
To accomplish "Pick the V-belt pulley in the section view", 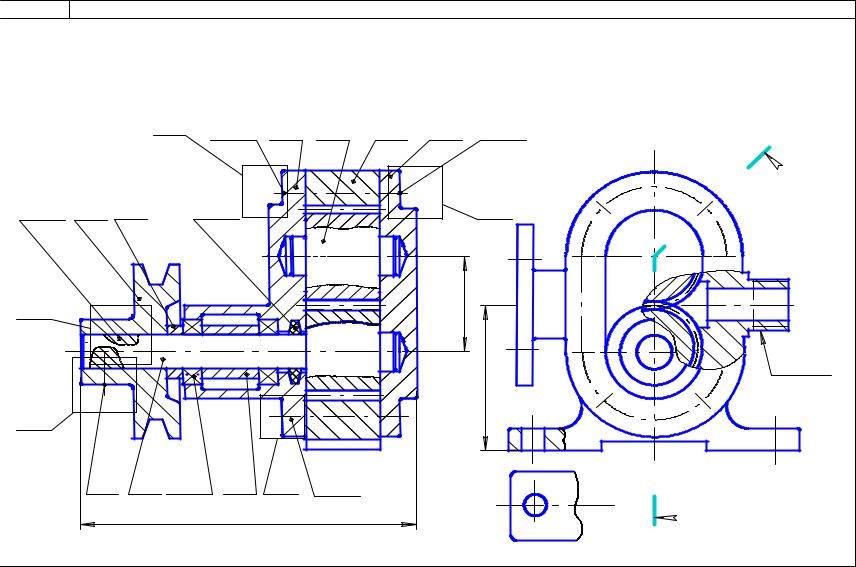I will 156,351.
